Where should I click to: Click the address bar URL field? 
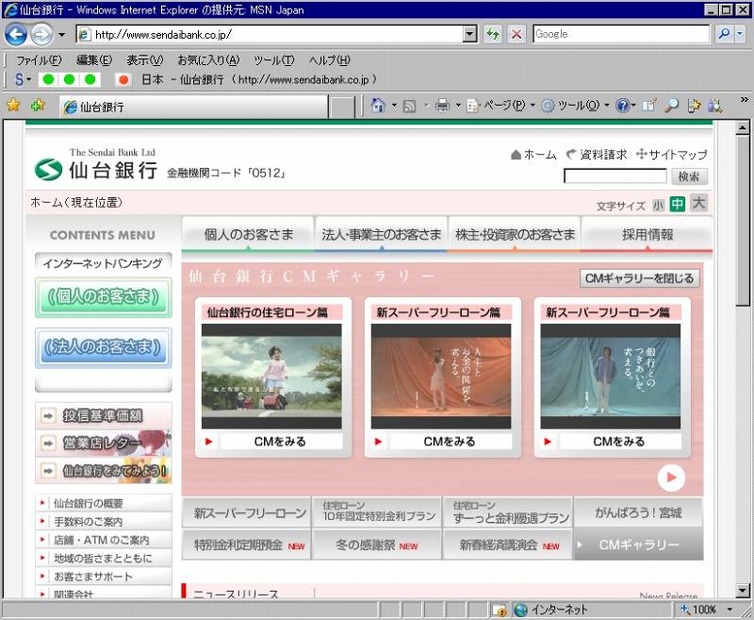pos(271,34)
